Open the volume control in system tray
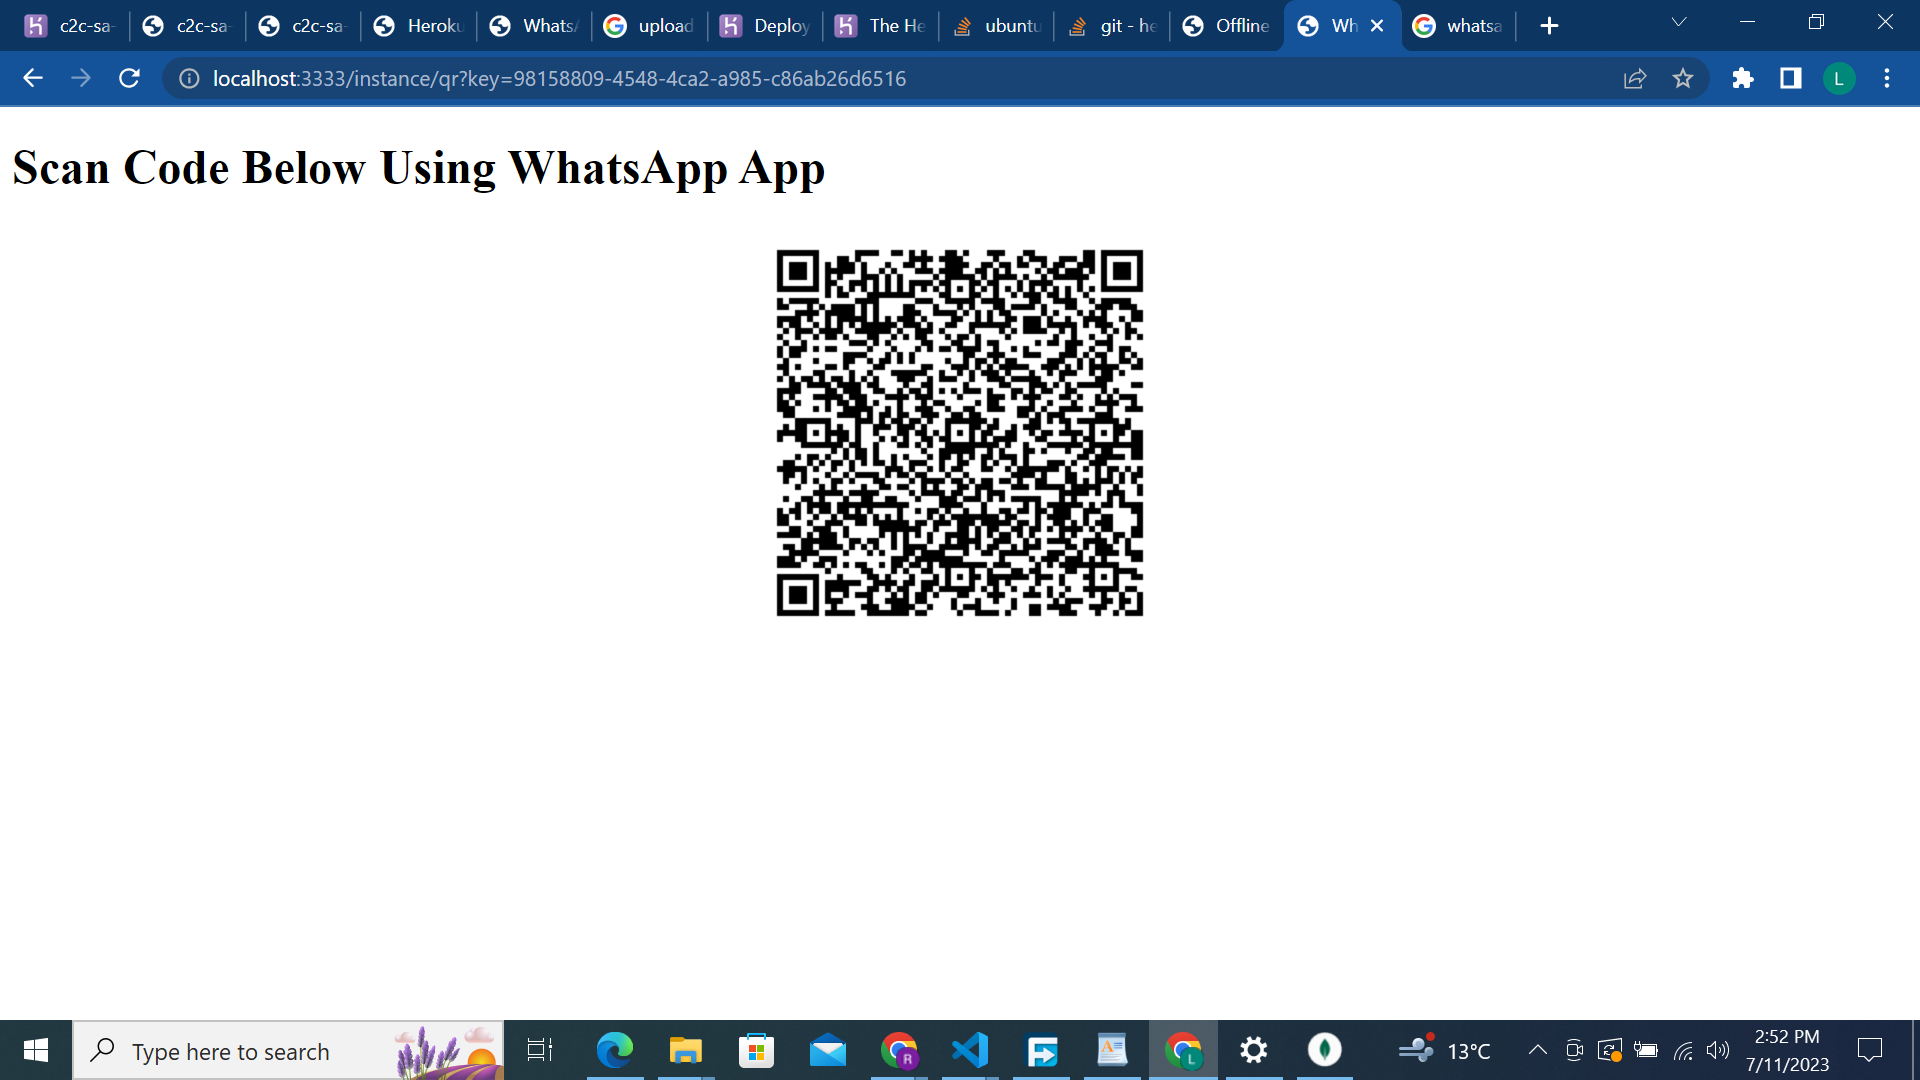The width and height of the screenshot is (1920, 1080). point(1718,1050)
